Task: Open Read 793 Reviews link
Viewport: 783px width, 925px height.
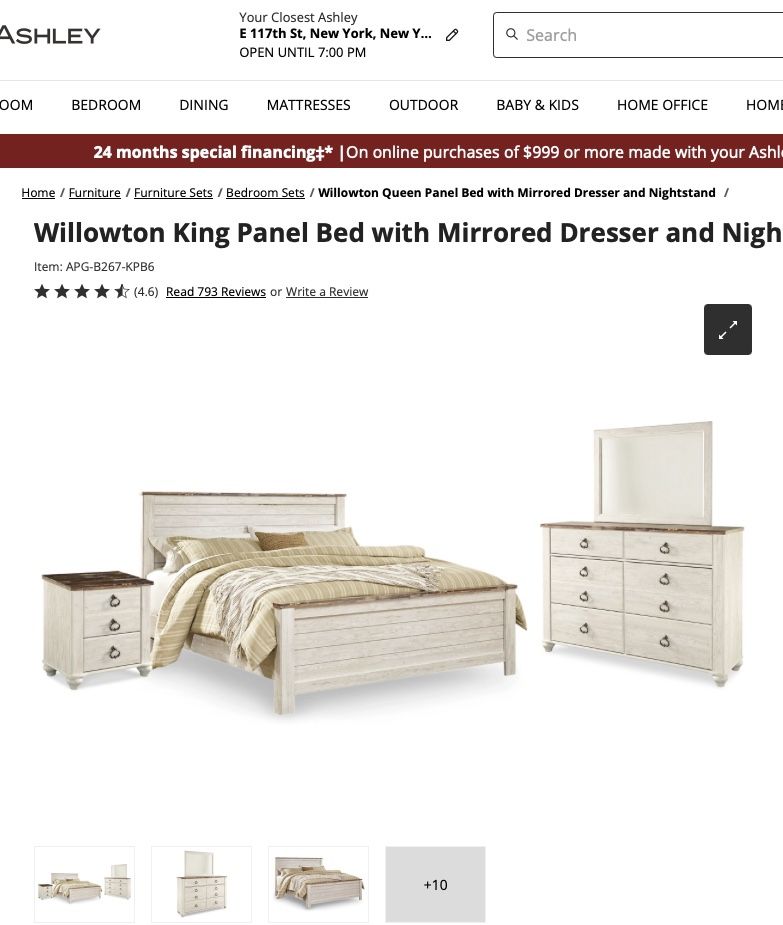Action: (216, 291)
